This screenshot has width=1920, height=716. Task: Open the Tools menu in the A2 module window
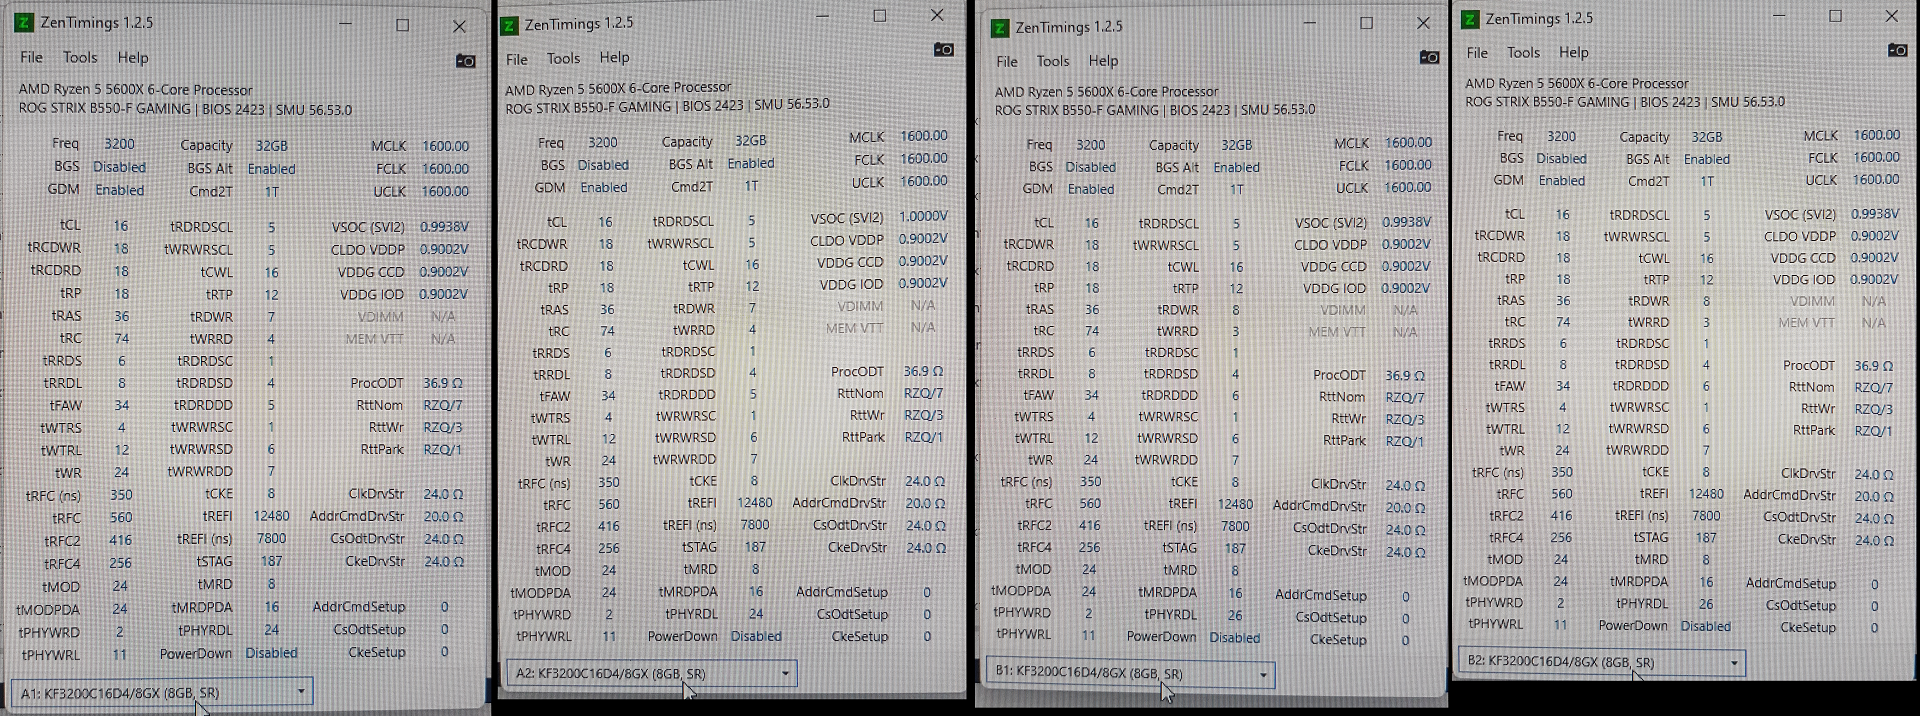(563, 59)
